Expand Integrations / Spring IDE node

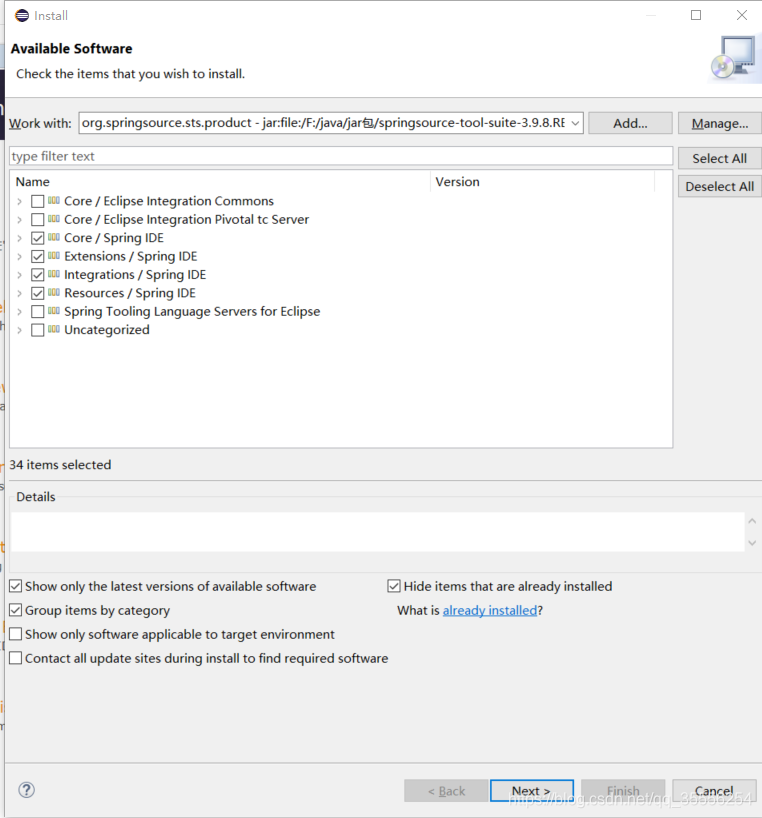19,275
